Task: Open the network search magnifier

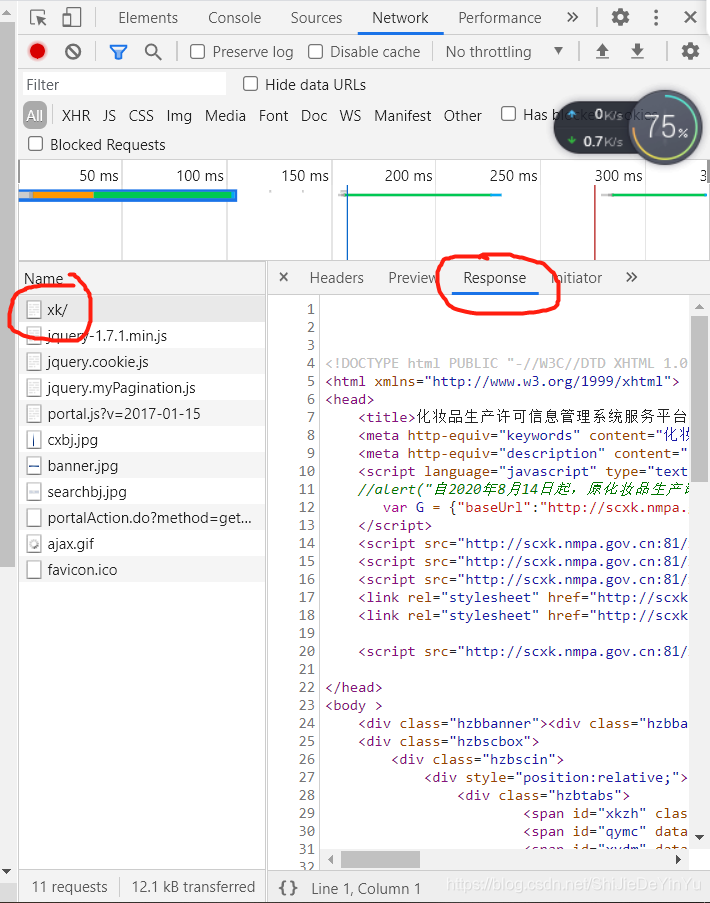Action: [153, 52]
